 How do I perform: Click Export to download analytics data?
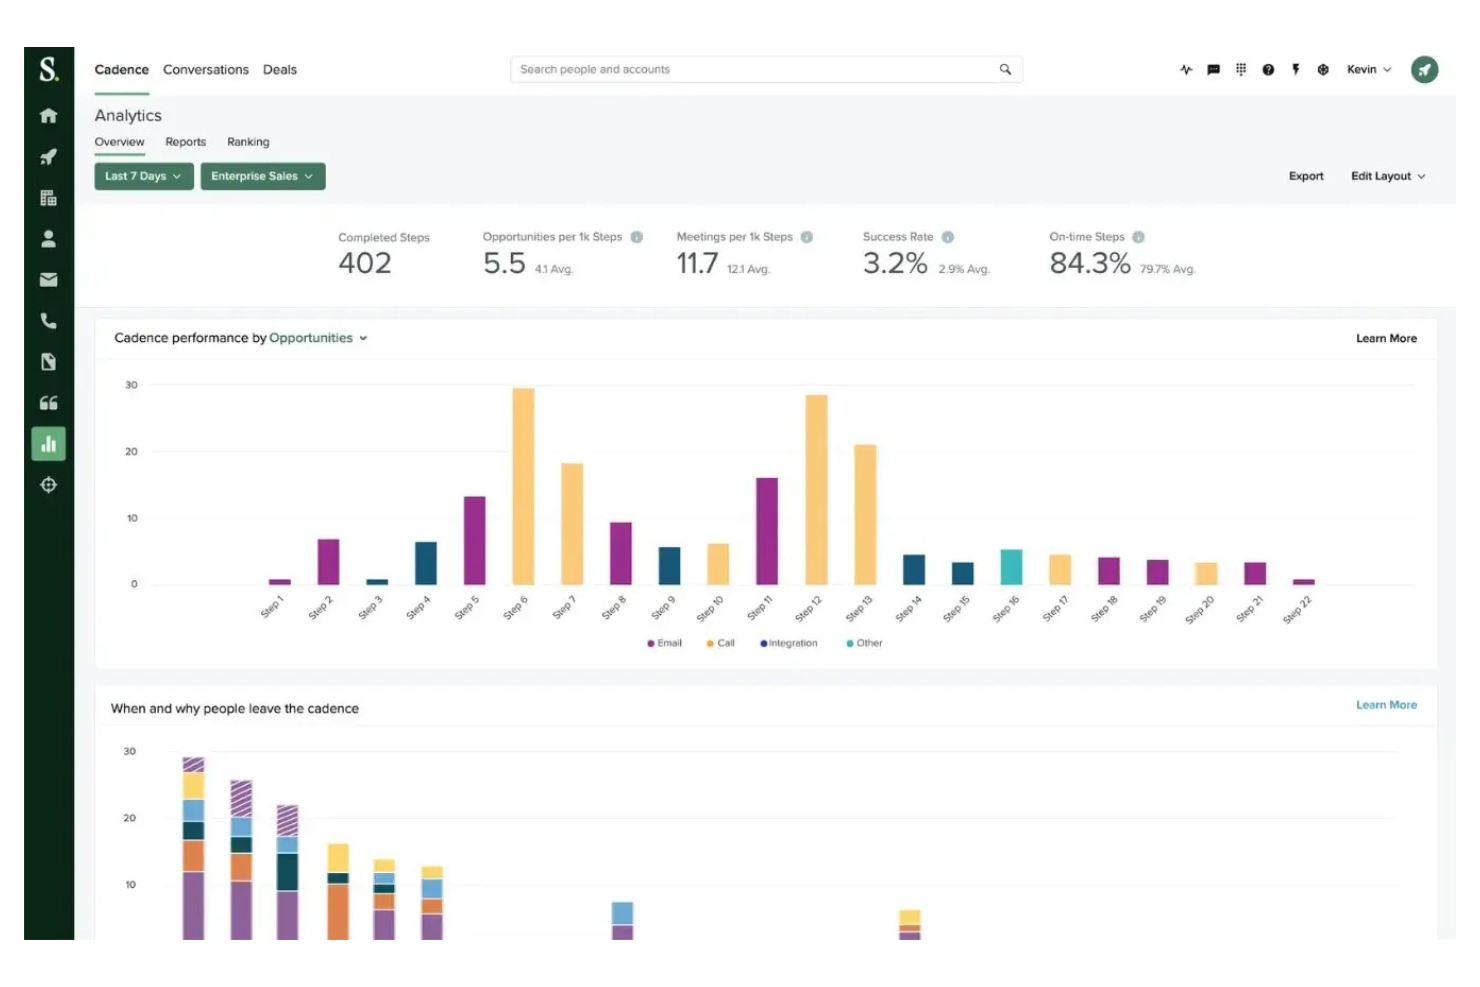point(1306,176)
